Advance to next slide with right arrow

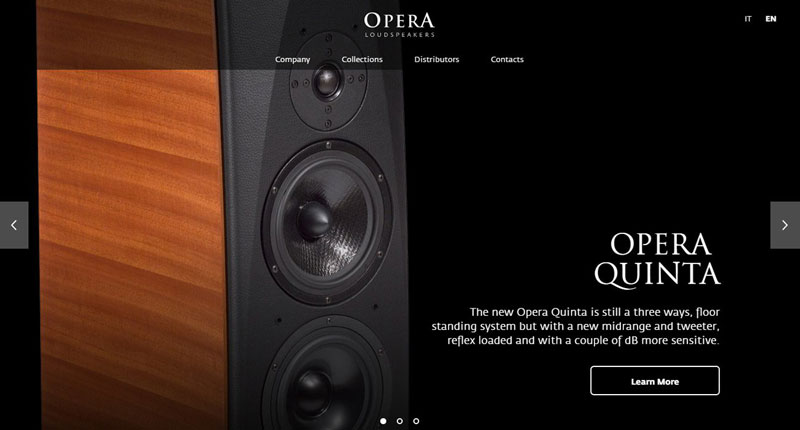(x=785, y=225)
